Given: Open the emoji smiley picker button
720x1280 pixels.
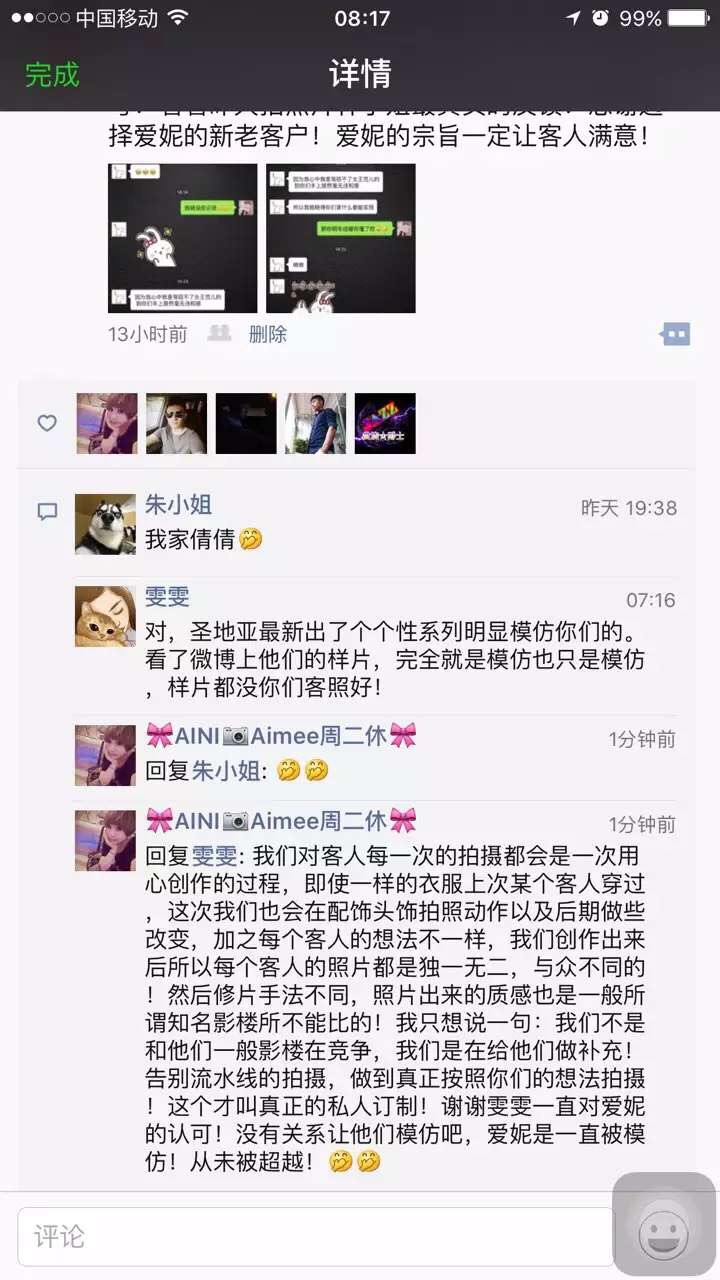Looking at the screenshot, I should click(x=663, y=1237).
